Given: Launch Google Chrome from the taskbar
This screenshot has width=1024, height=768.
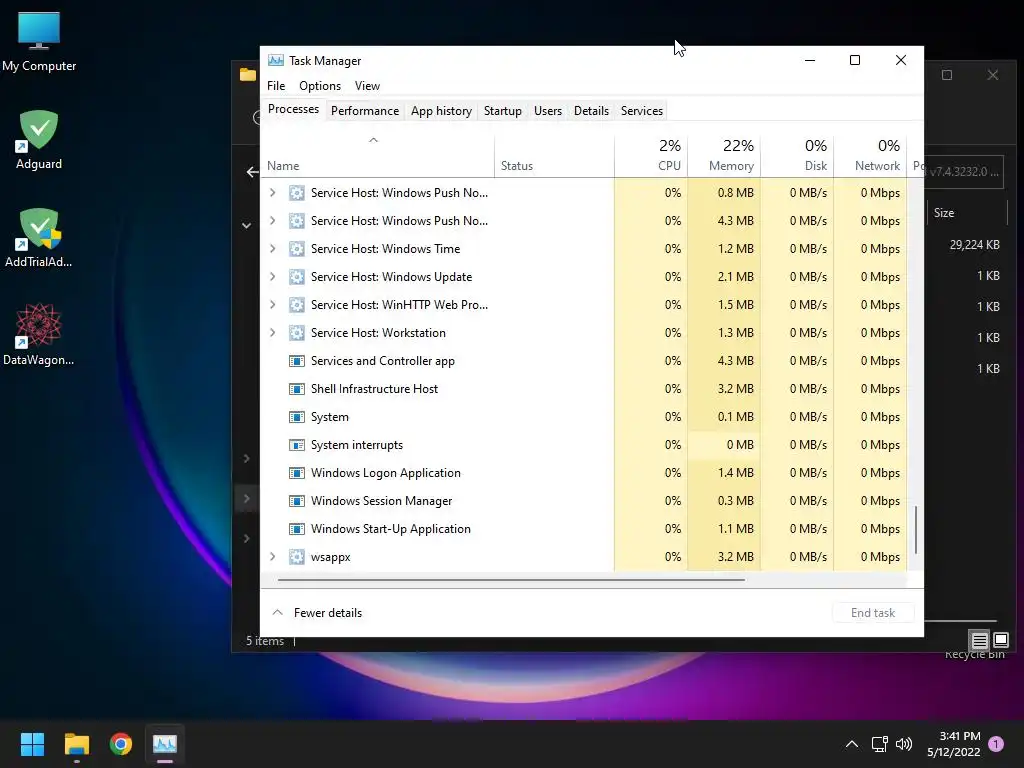Looking at the screenshot, I should [121, 744].
